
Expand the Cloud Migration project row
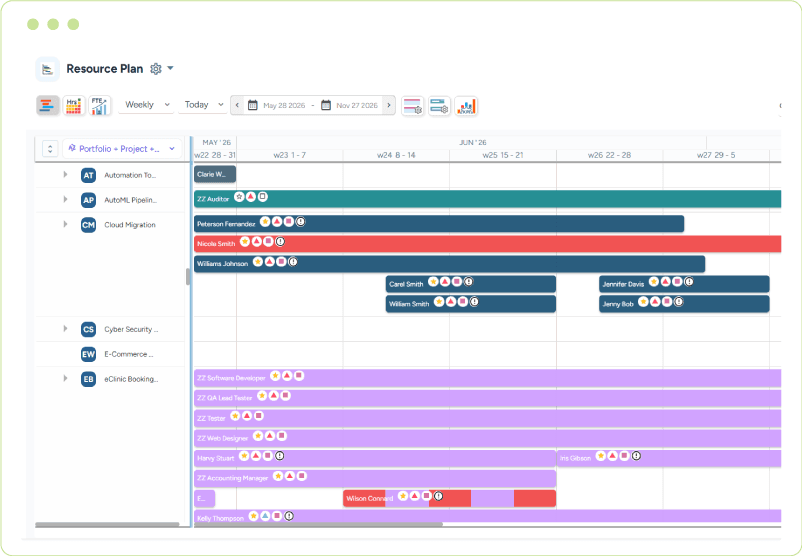tap(65, 224)
